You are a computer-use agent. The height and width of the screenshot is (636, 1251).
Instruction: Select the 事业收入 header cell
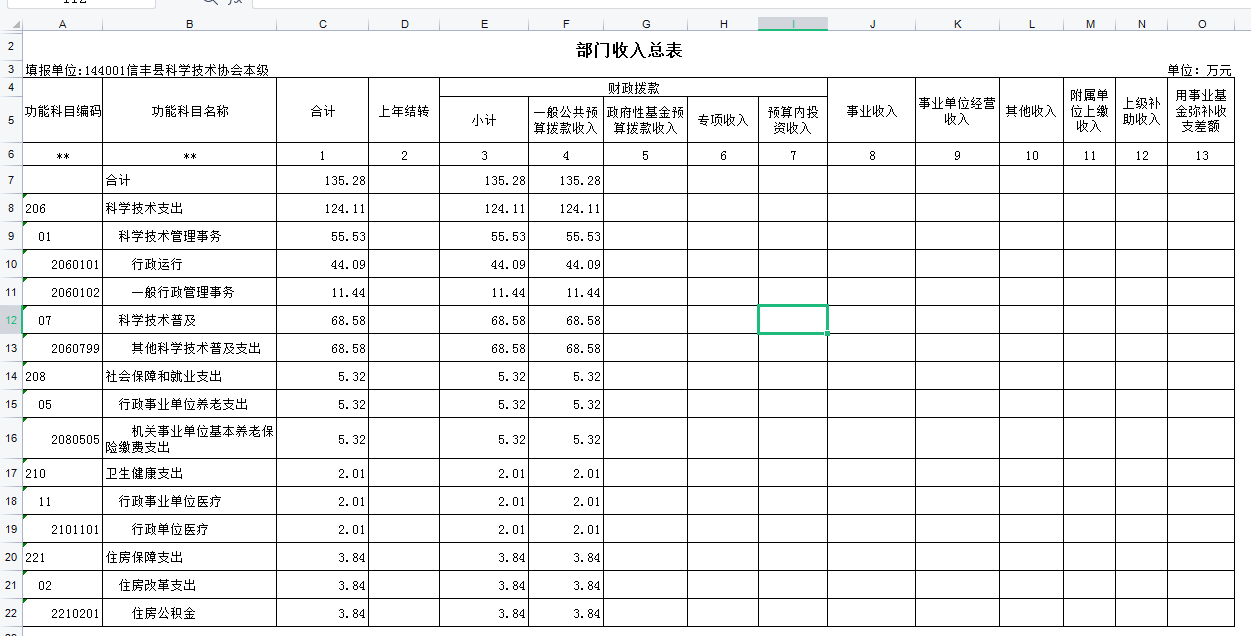[x=871, y=112]
